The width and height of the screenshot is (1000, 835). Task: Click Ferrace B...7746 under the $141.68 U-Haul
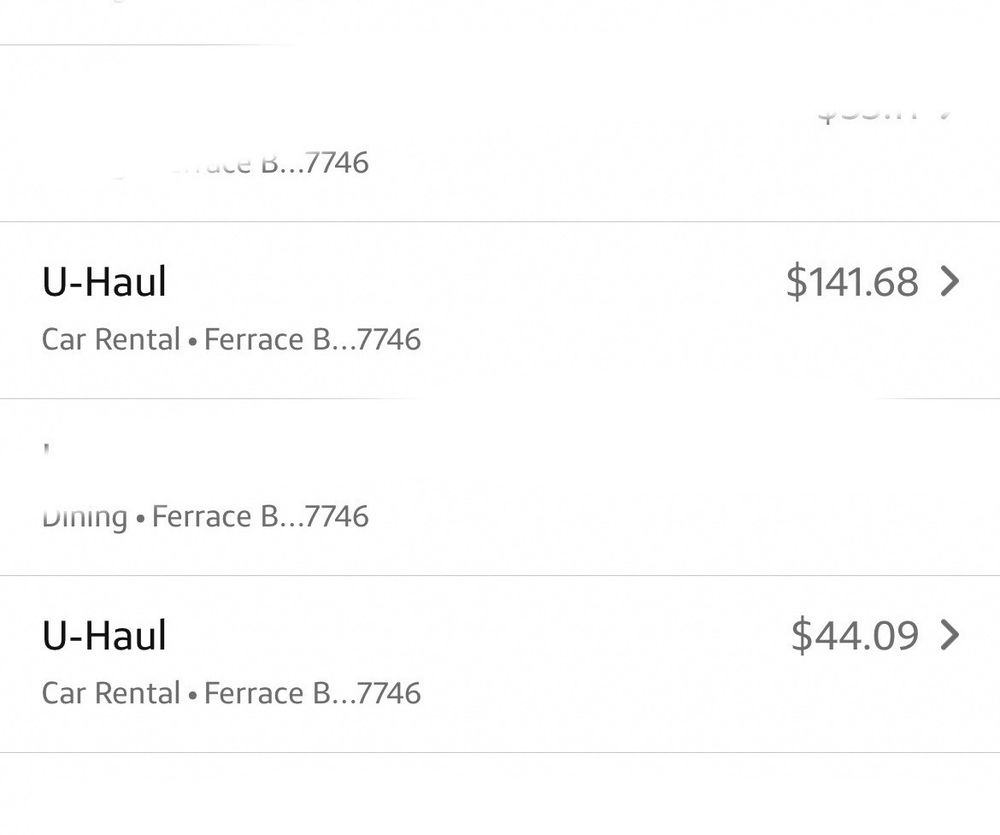click(x=312, y=340)
